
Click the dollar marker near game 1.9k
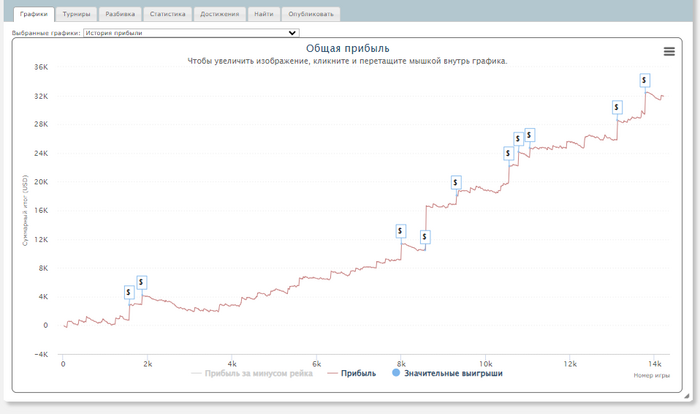[x=142, y=282]
